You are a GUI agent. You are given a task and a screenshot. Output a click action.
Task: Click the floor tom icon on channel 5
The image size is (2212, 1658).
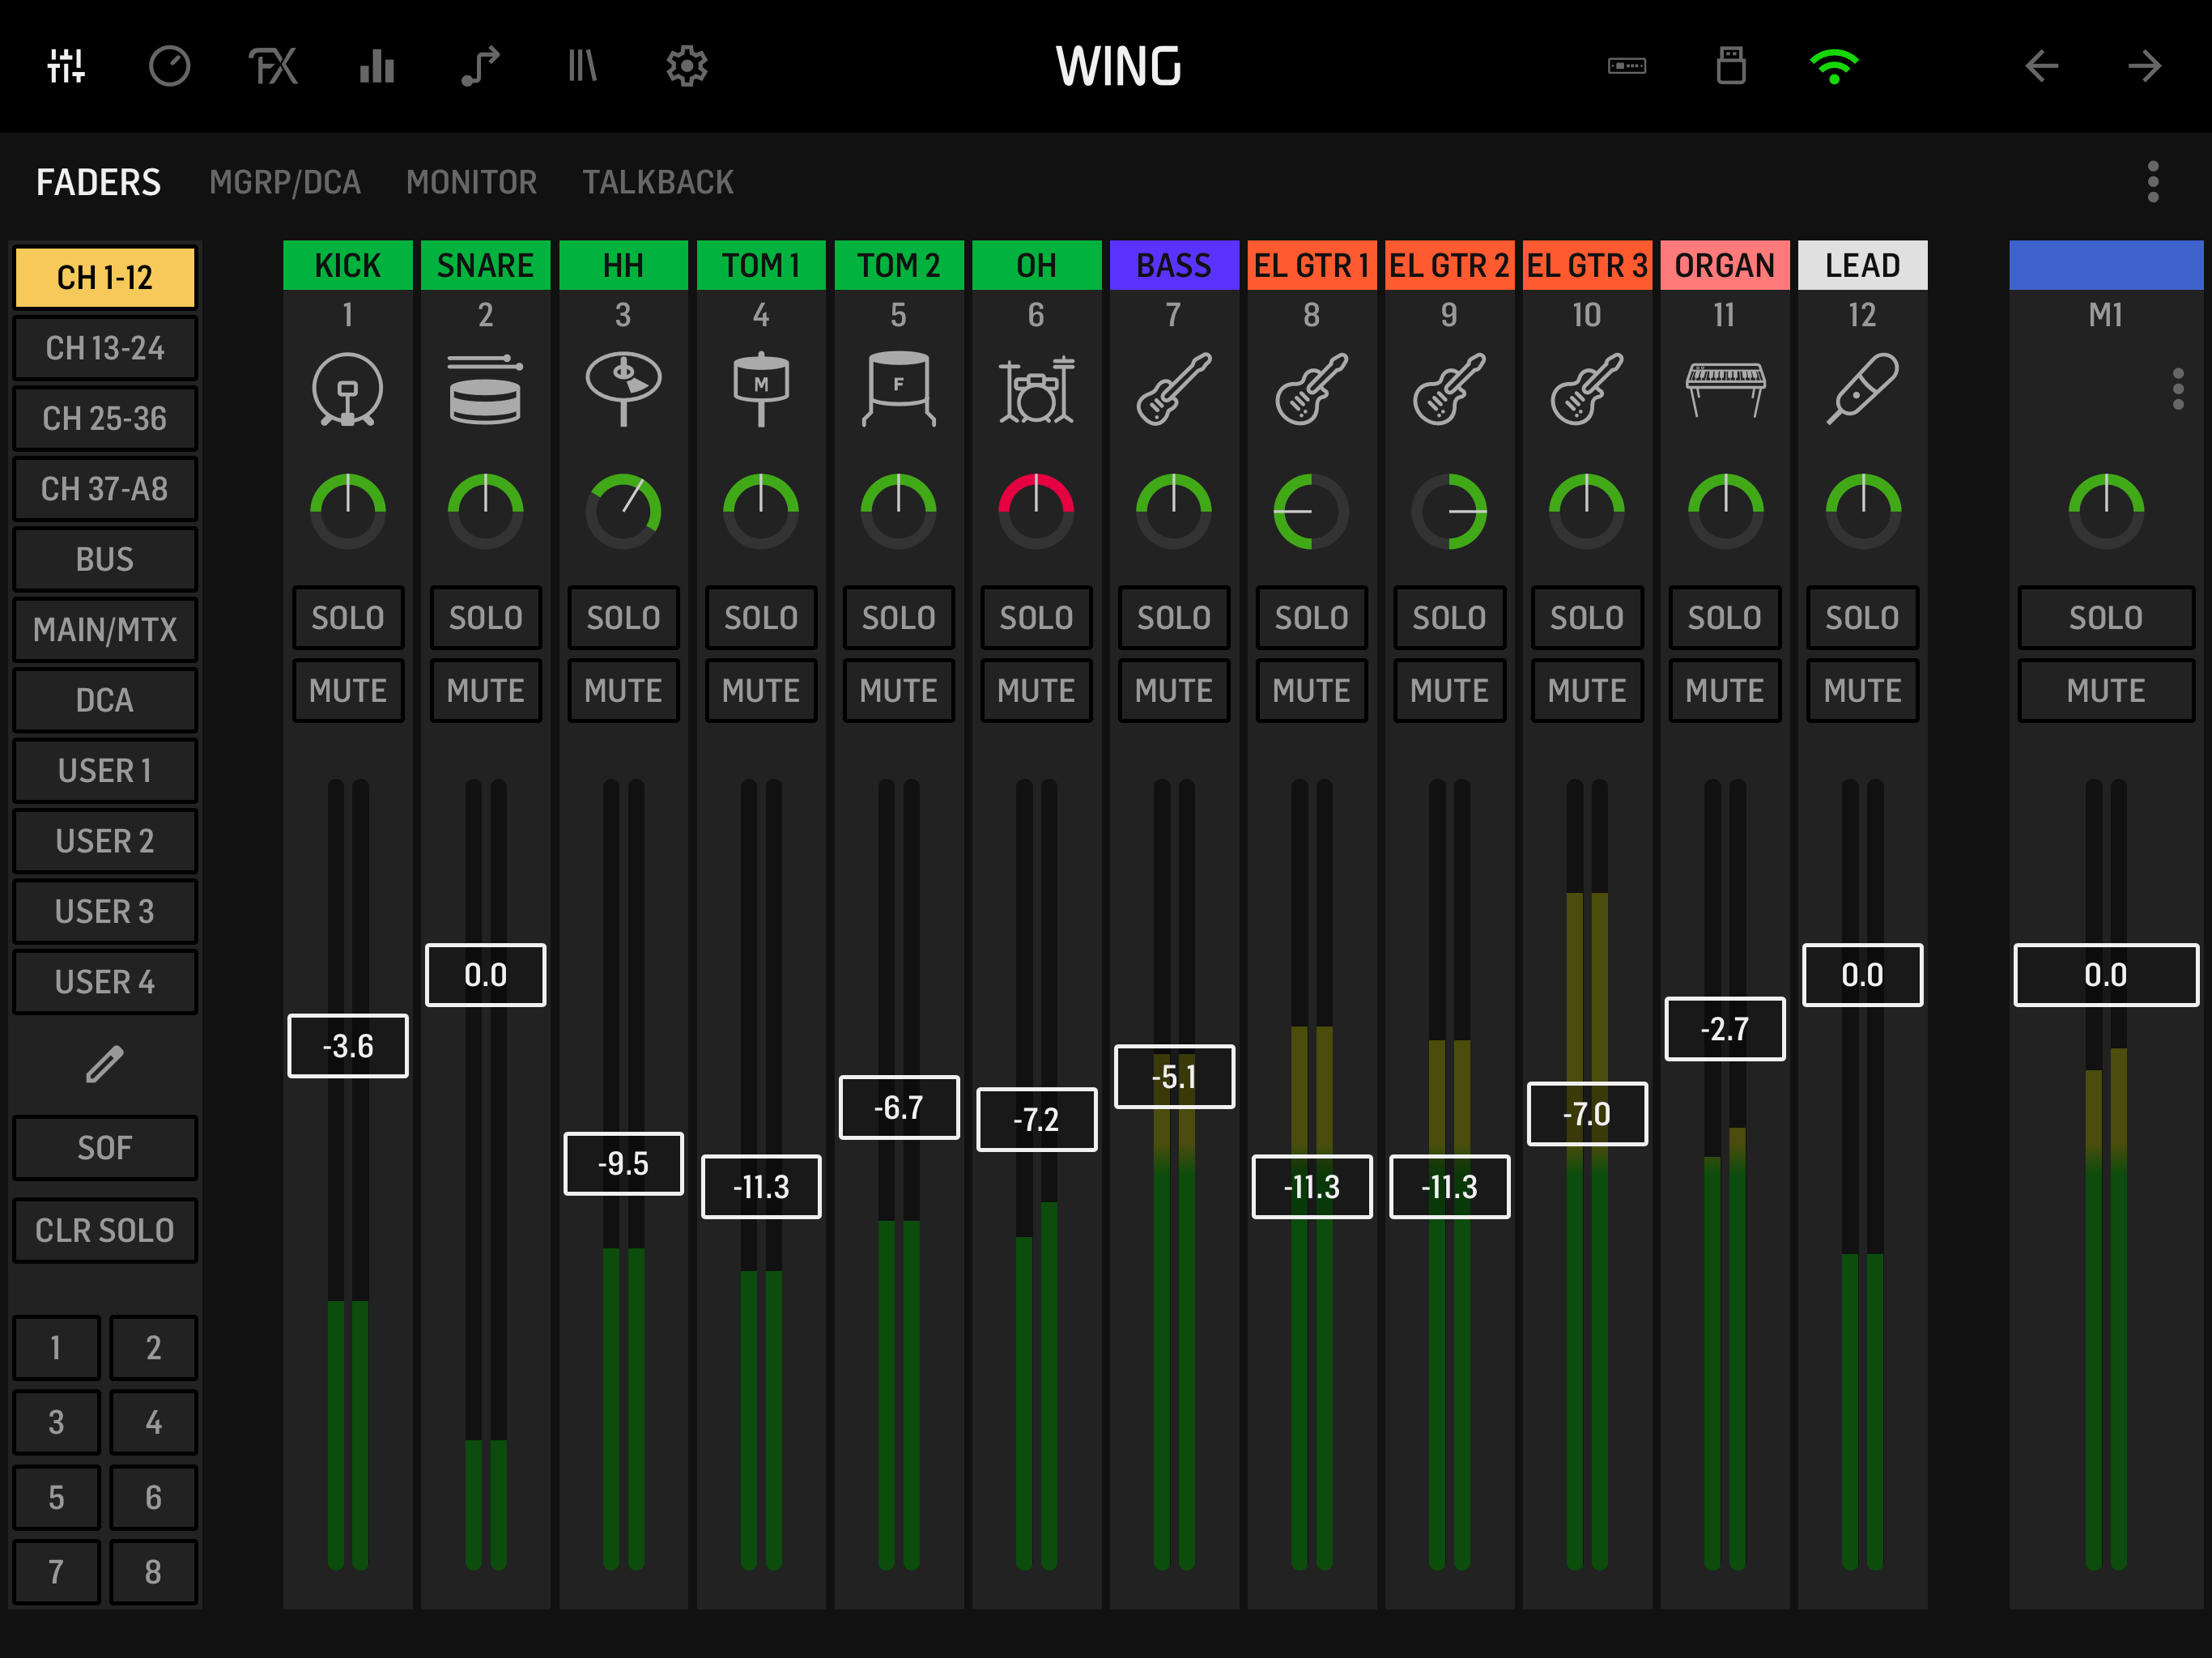[x=899, y=390]
